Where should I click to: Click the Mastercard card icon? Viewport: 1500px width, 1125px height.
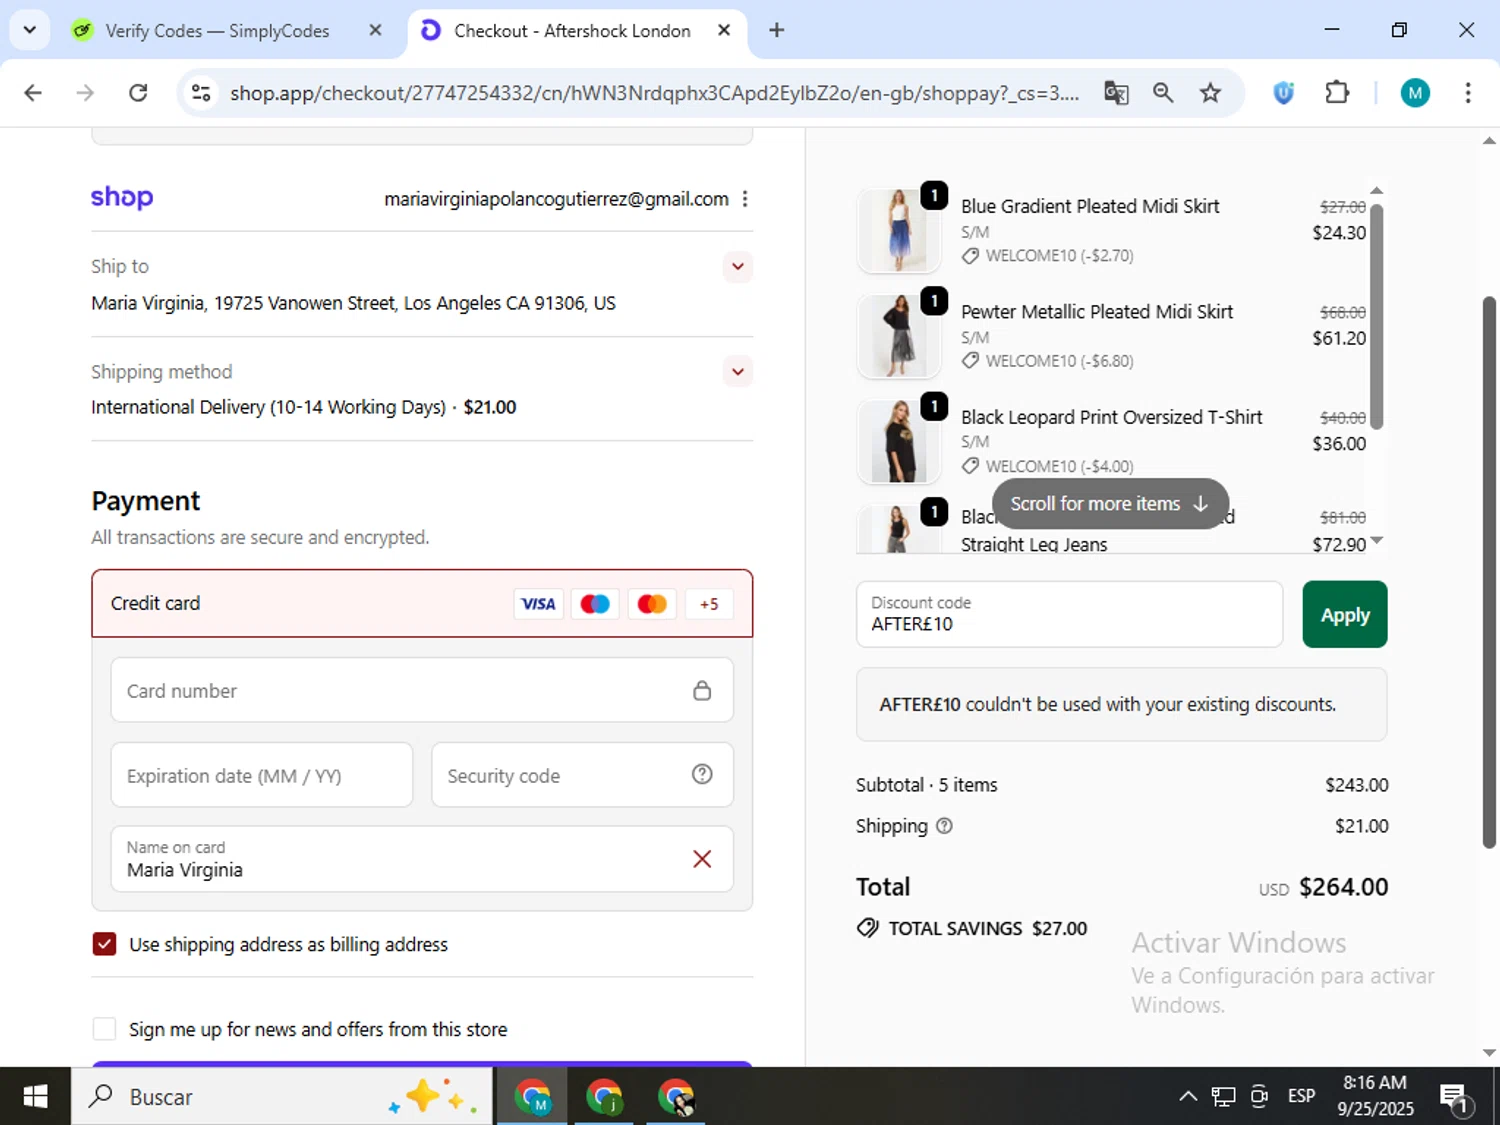(652, 603)
